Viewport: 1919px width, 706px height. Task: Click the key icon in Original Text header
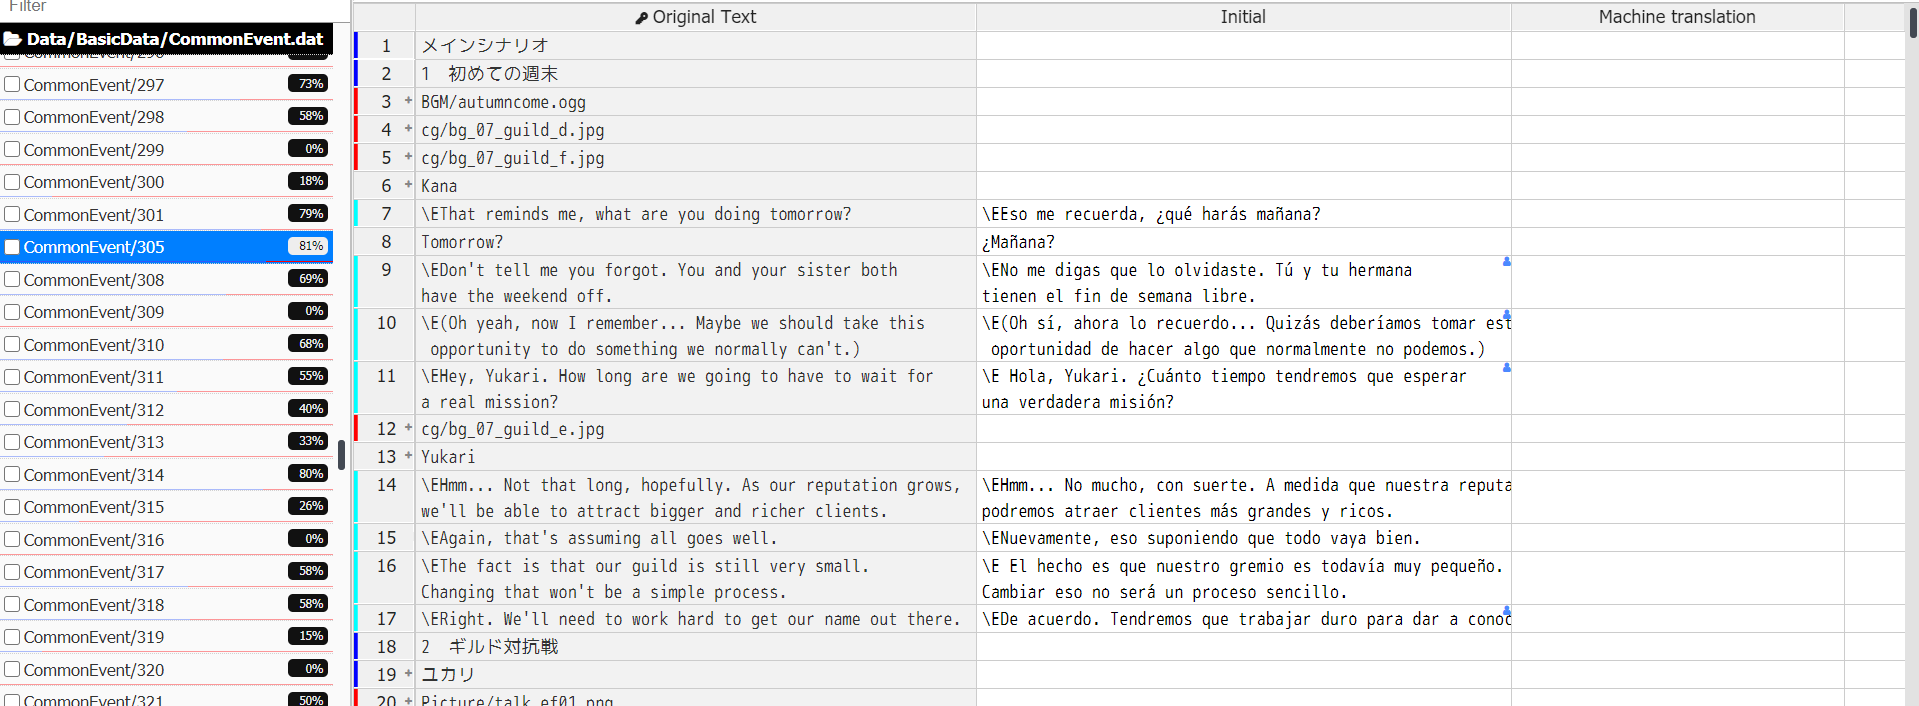(x=641, y=18)
